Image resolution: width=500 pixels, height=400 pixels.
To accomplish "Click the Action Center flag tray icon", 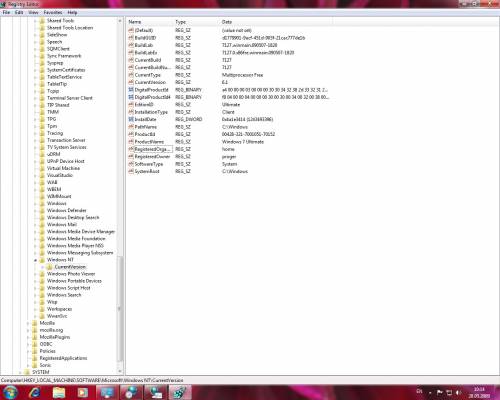I will tap(440, 393).
